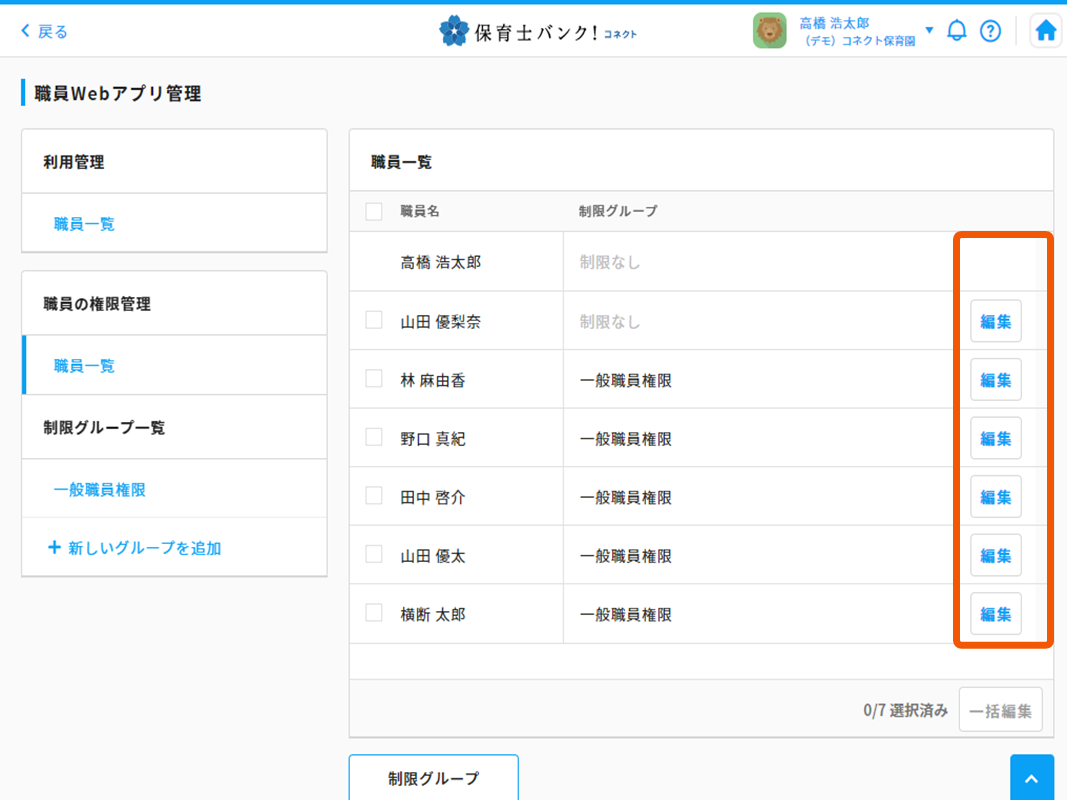This screenshot has width=1067, height=800.
Task: Select 職員一覧 under 職員の権限管理
Action: point(84,366)
